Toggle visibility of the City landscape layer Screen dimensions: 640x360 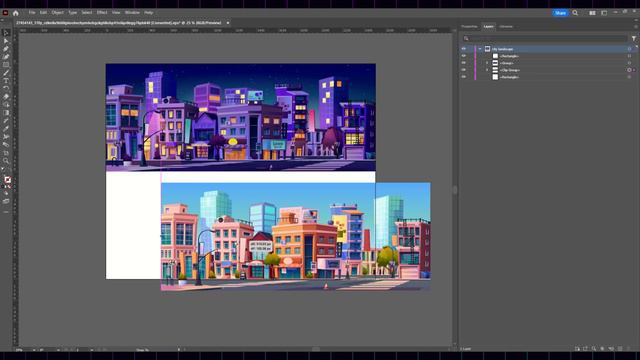[464, 49]
